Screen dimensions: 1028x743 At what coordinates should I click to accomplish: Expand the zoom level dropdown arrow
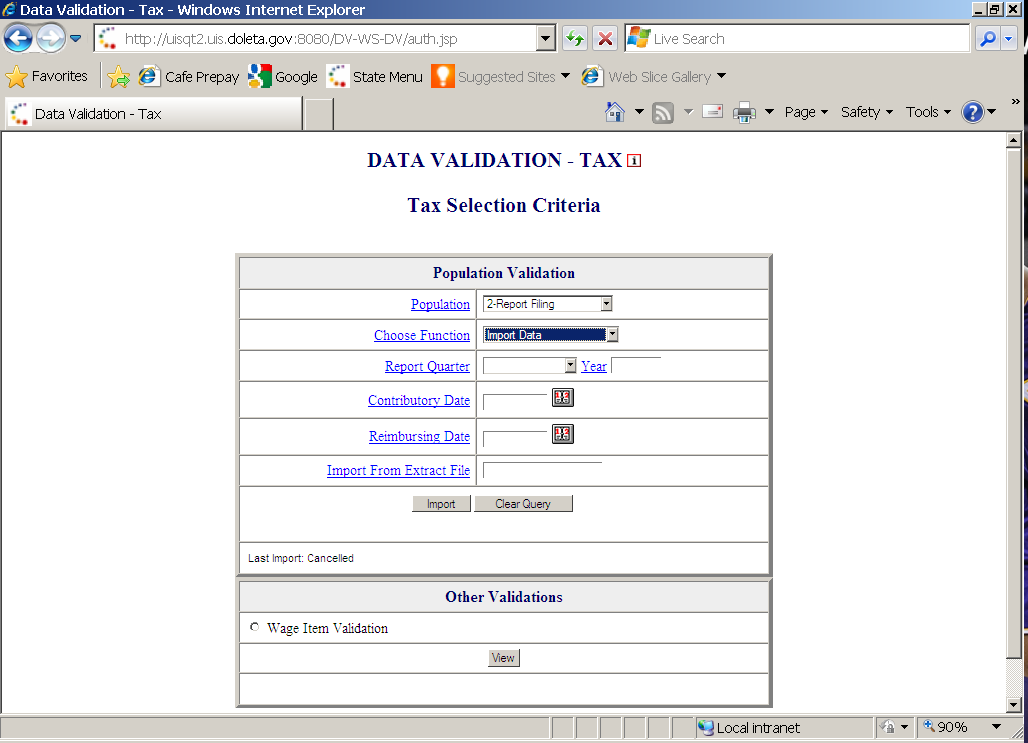point(996,727)
